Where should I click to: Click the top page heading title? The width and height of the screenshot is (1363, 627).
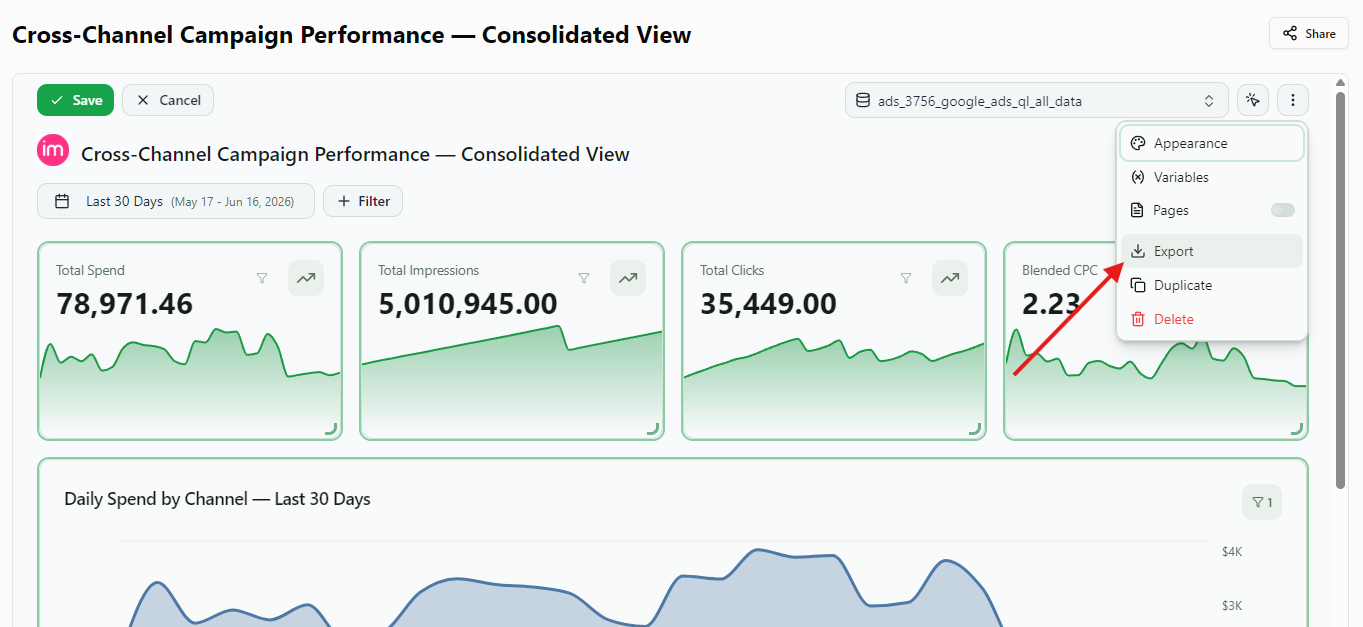[351, 35]
